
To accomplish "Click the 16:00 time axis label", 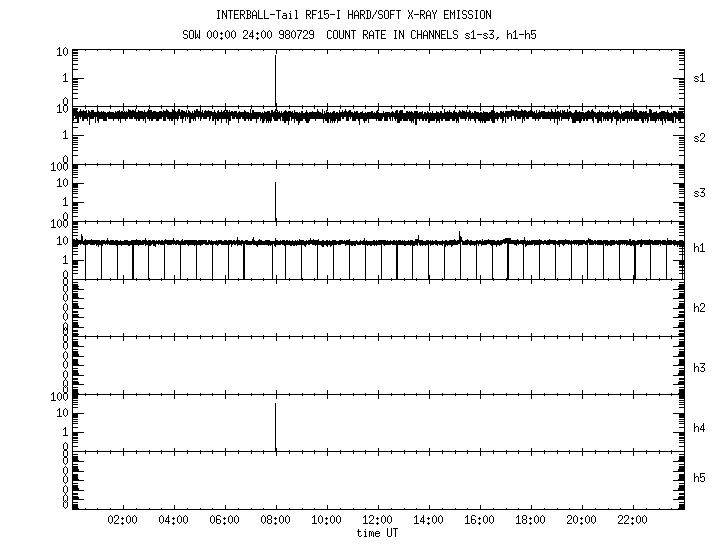I will tap(480, 521).
